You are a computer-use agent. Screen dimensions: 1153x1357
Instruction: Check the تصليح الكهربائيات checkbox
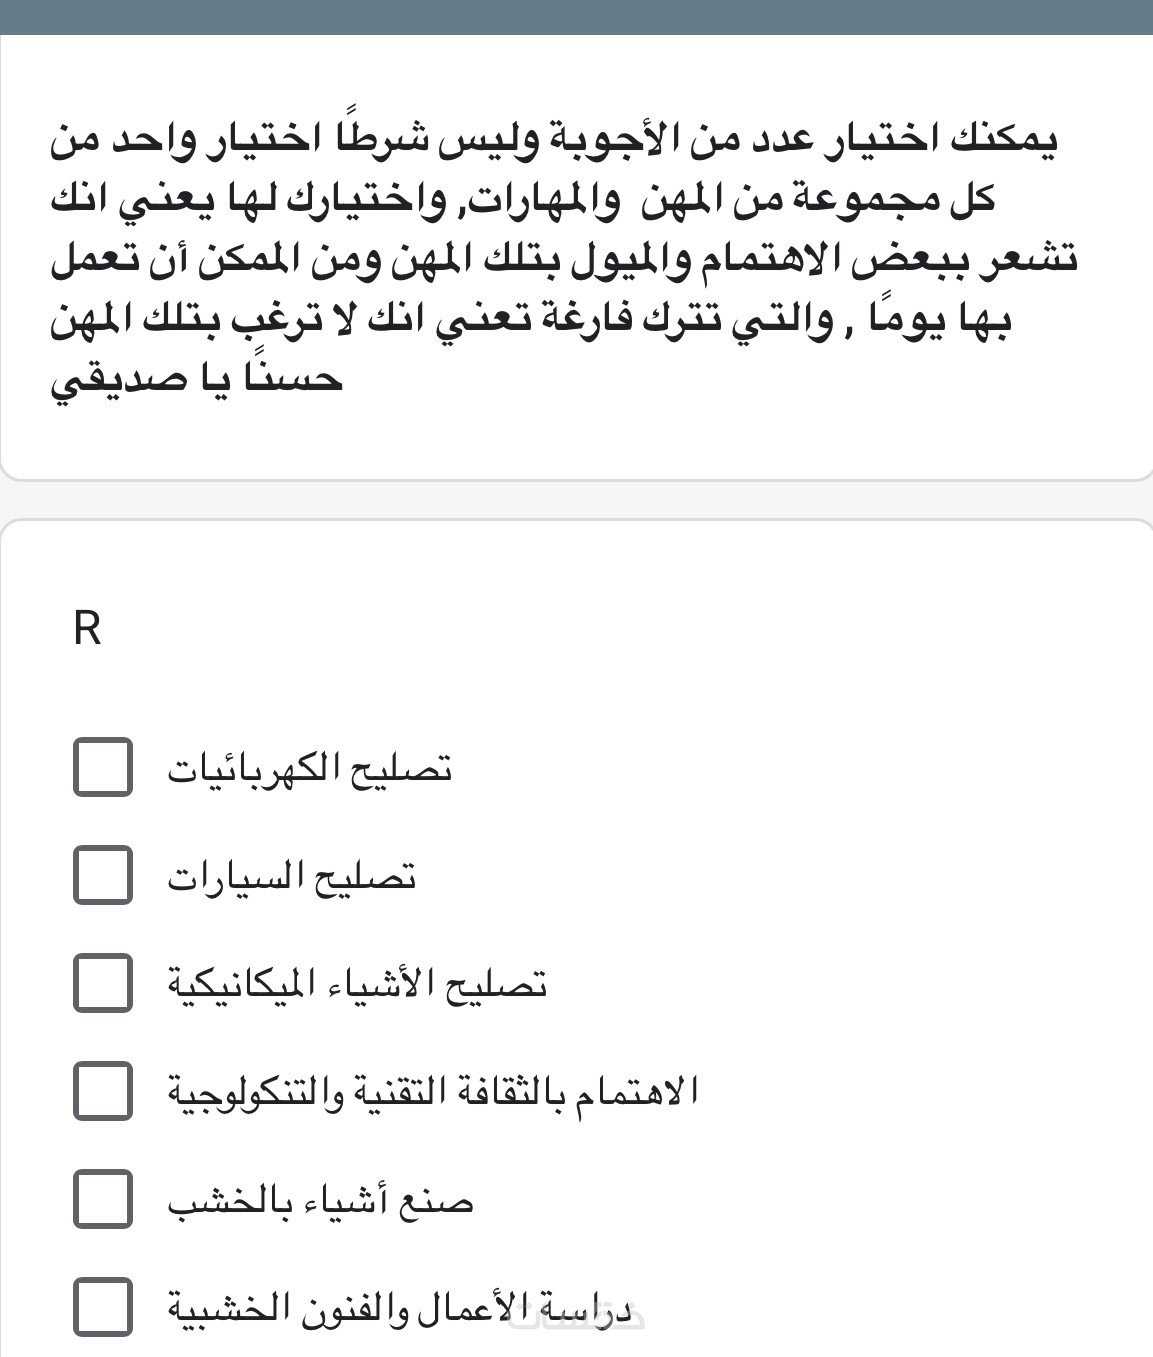[102, 767]
